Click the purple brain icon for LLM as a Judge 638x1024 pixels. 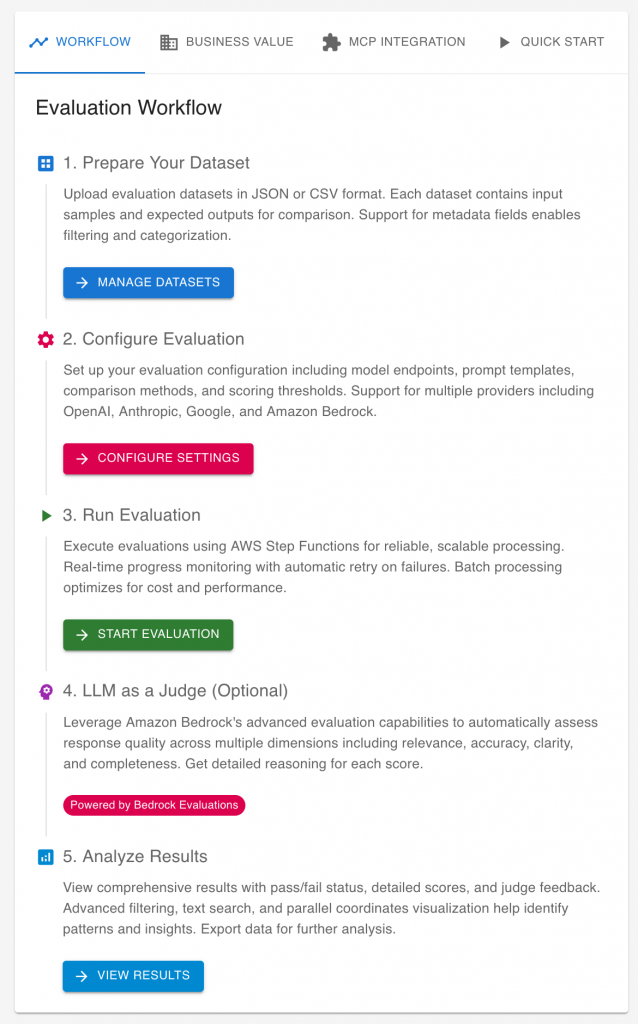click(45, 691)
